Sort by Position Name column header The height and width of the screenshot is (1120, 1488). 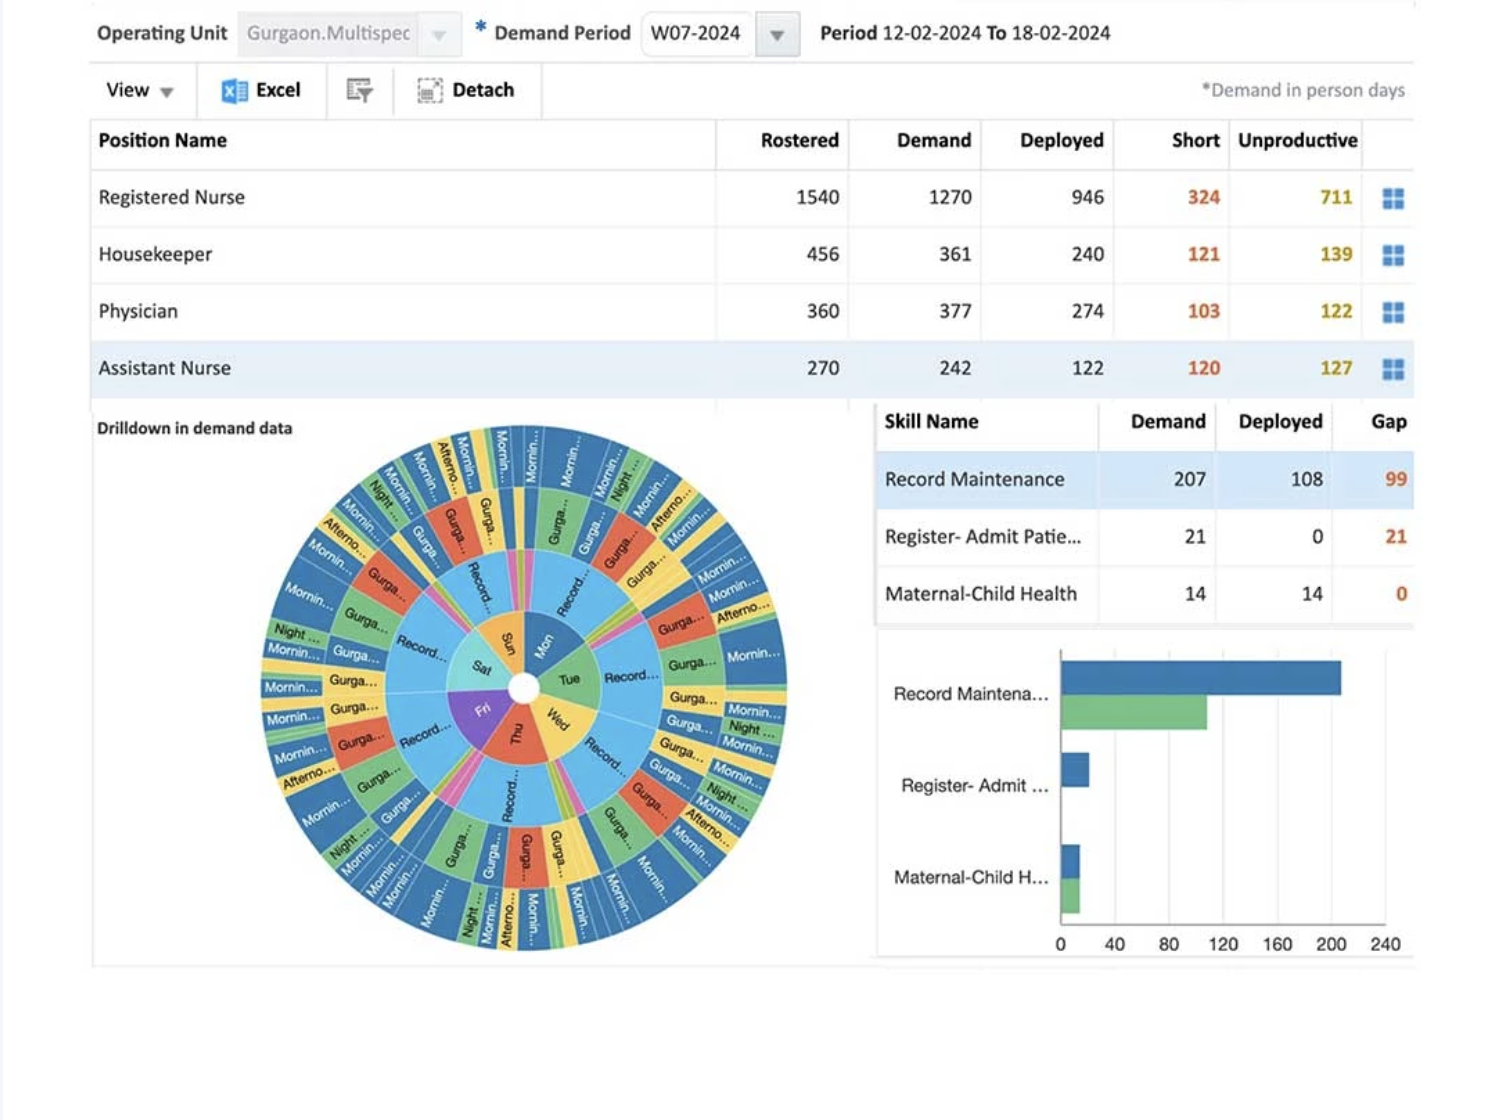tap(162, 140)
